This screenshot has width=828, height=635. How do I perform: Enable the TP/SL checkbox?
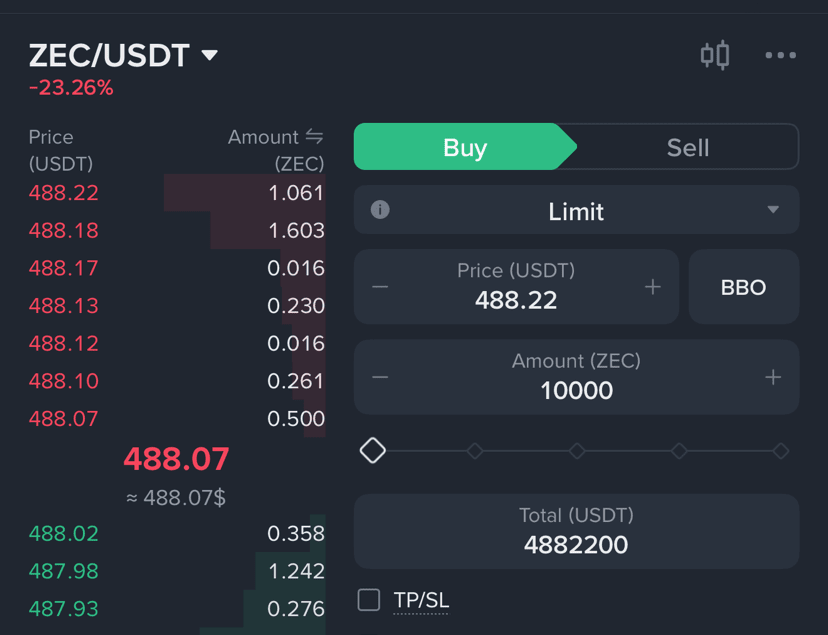coord(369,600)
